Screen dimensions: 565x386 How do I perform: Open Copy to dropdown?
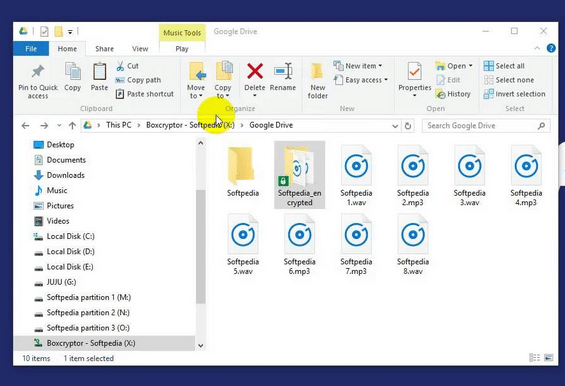pos(223,92)
